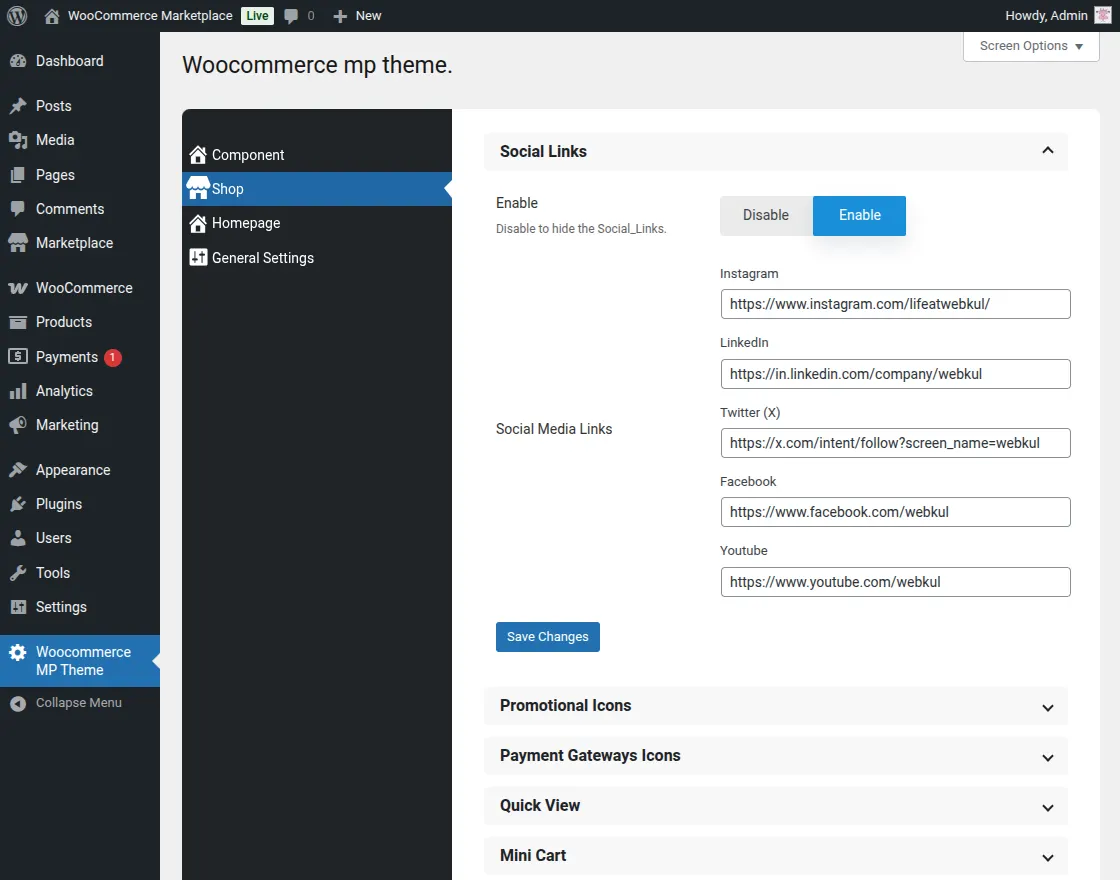Click the Youtube URL field
The height and width of the screenshot is (880, 1120).
tap(895, 582)
